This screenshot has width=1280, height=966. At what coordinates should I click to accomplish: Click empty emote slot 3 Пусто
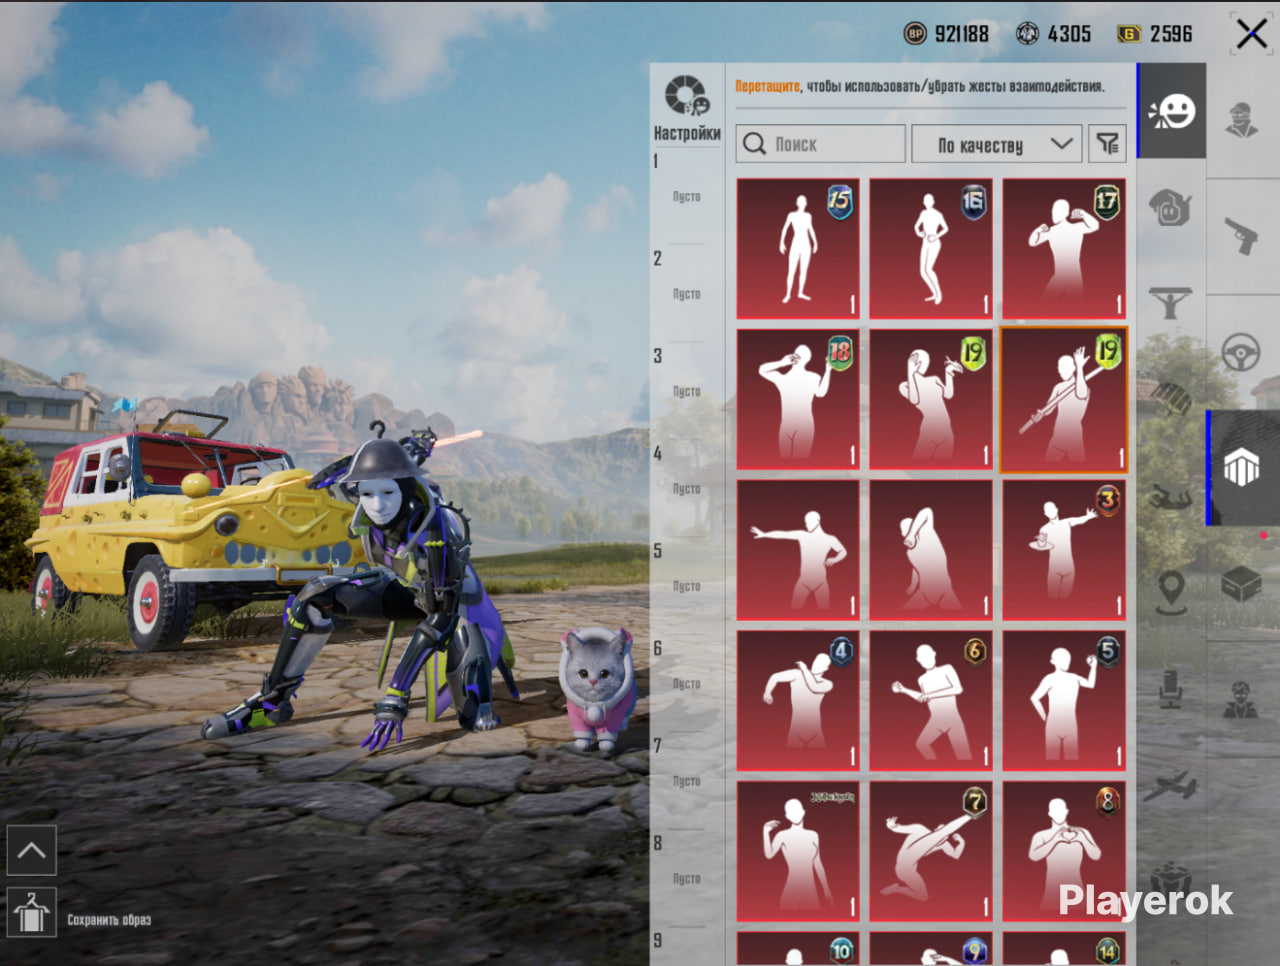(x=687, y=391)
